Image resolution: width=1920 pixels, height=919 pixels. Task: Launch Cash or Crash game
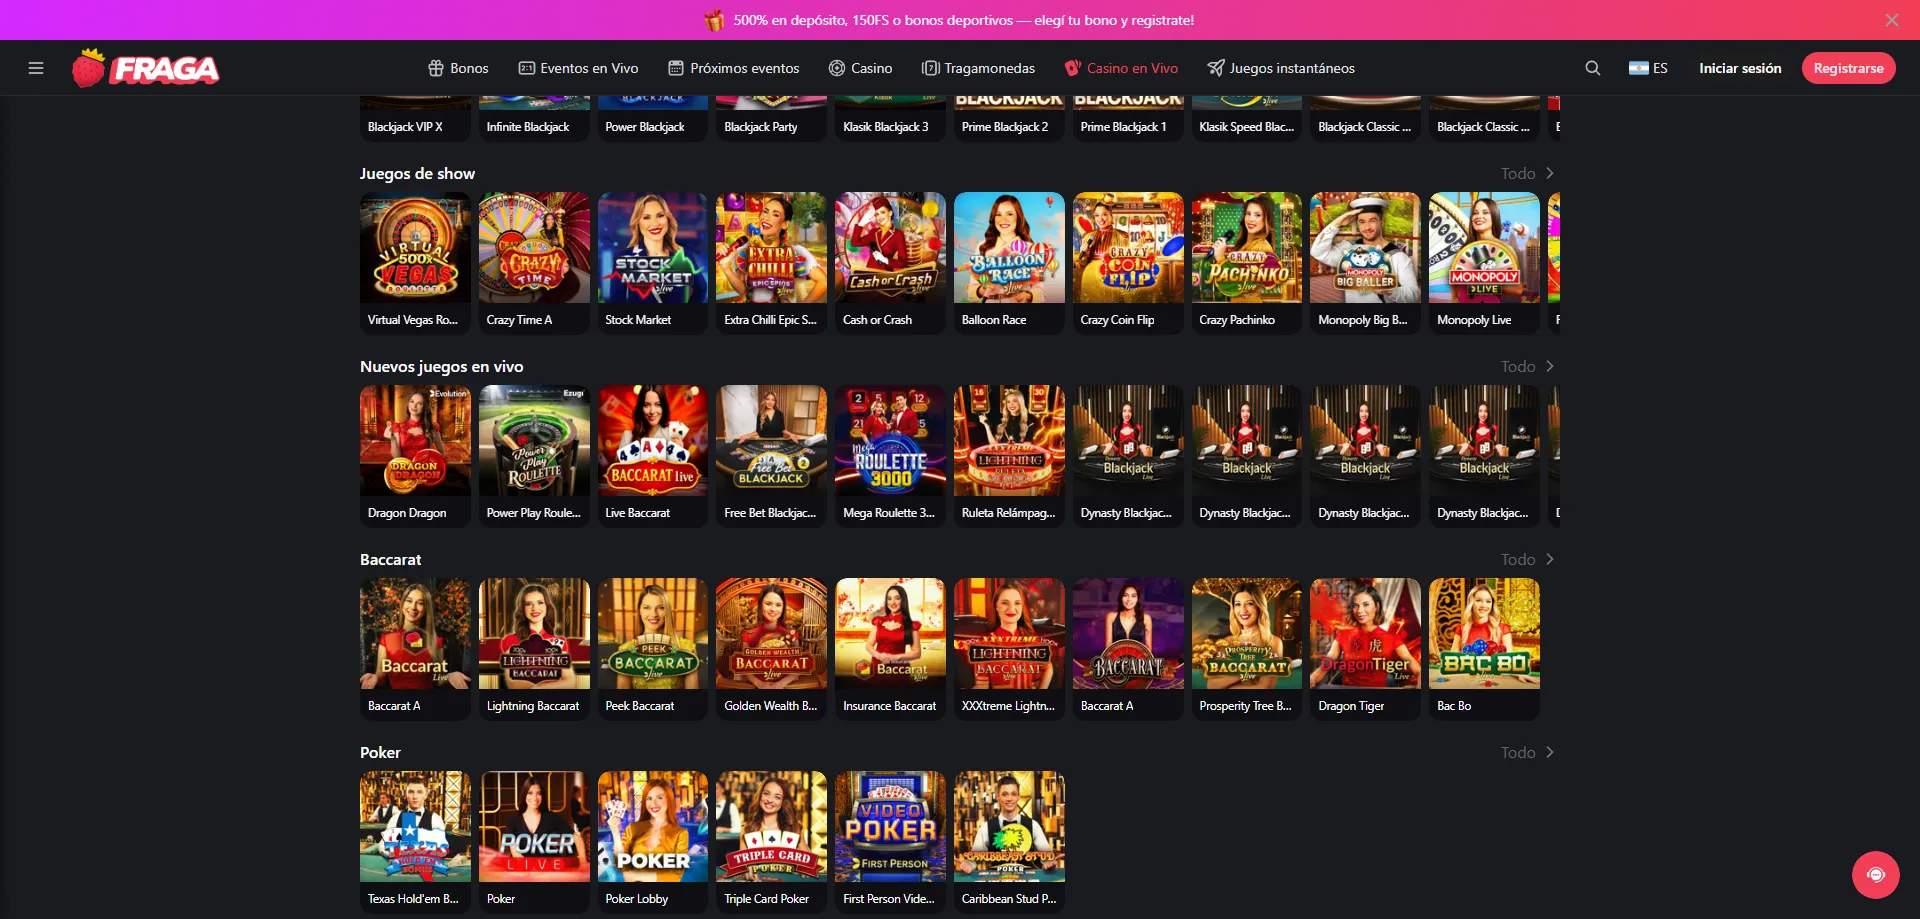[x=890, y=263]
